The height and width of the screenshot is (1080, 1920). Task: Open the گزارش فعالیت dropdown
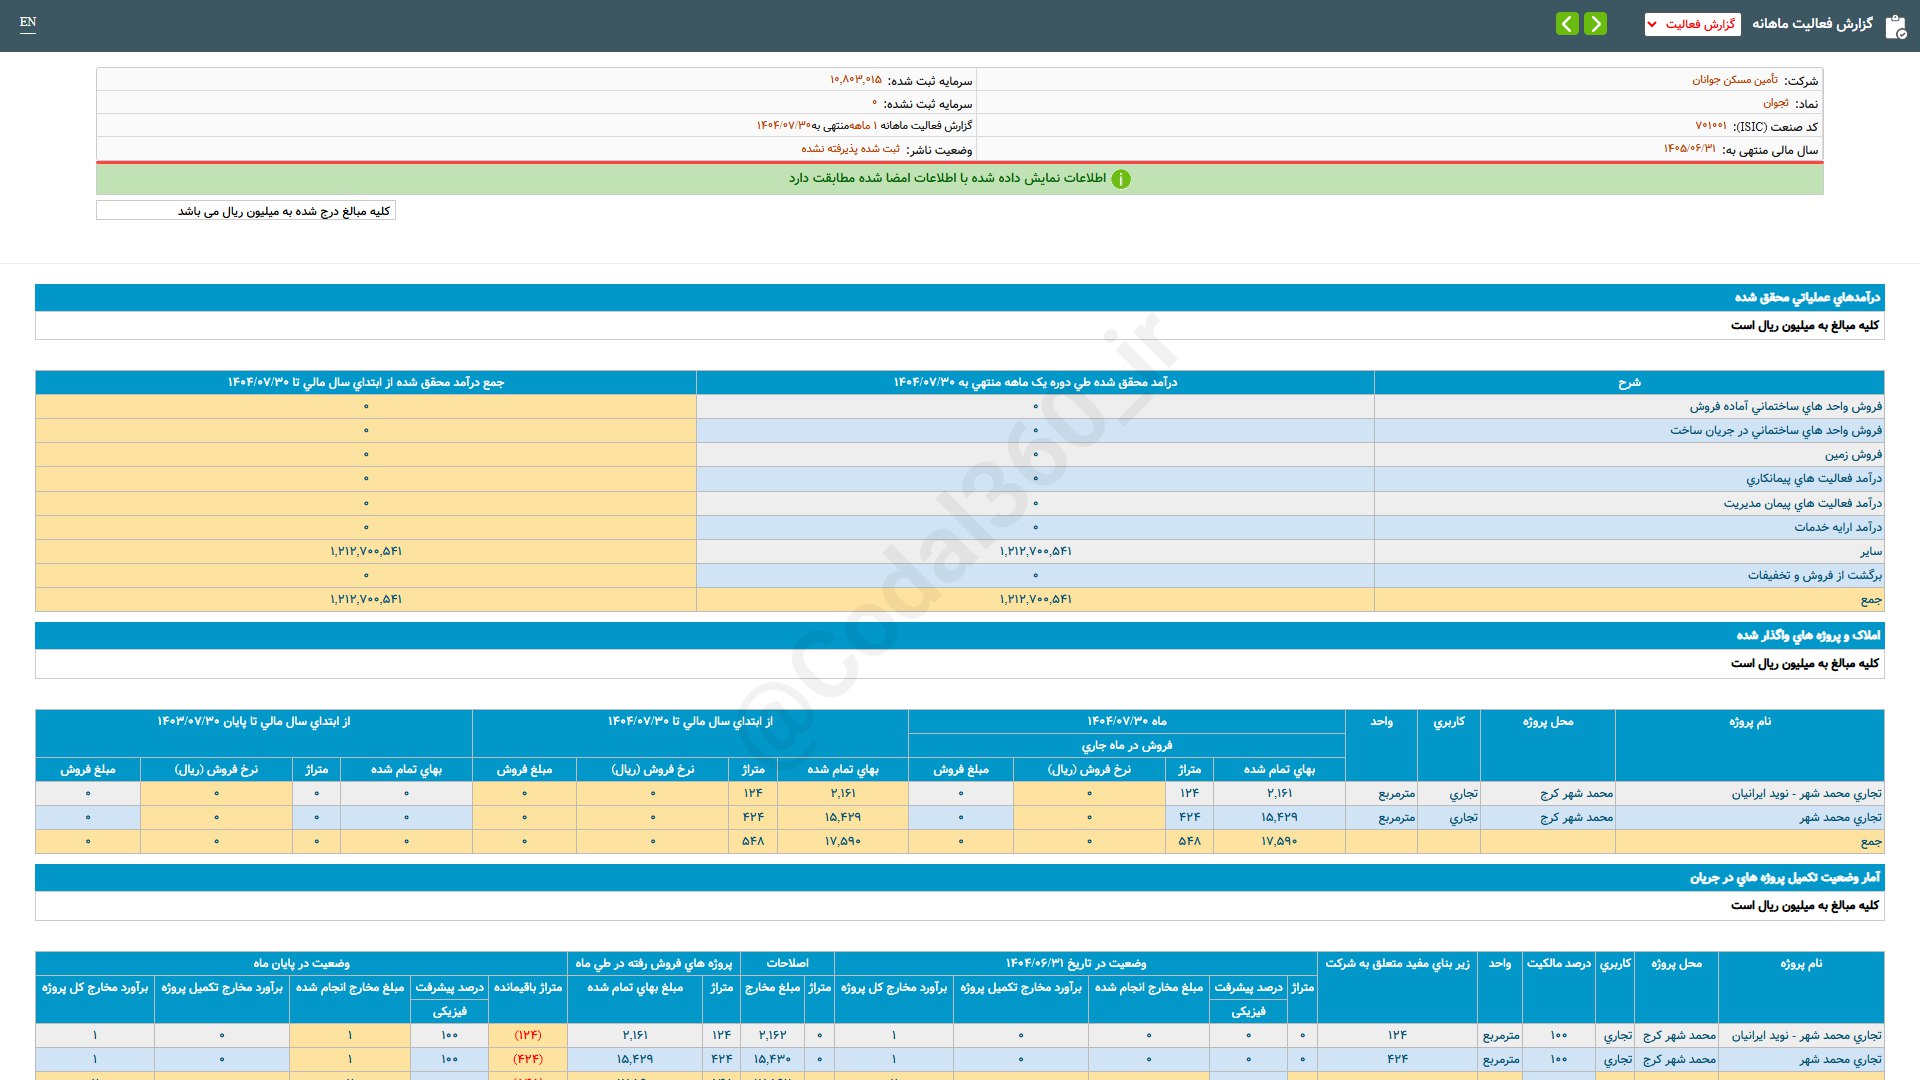pos(1692,24)
